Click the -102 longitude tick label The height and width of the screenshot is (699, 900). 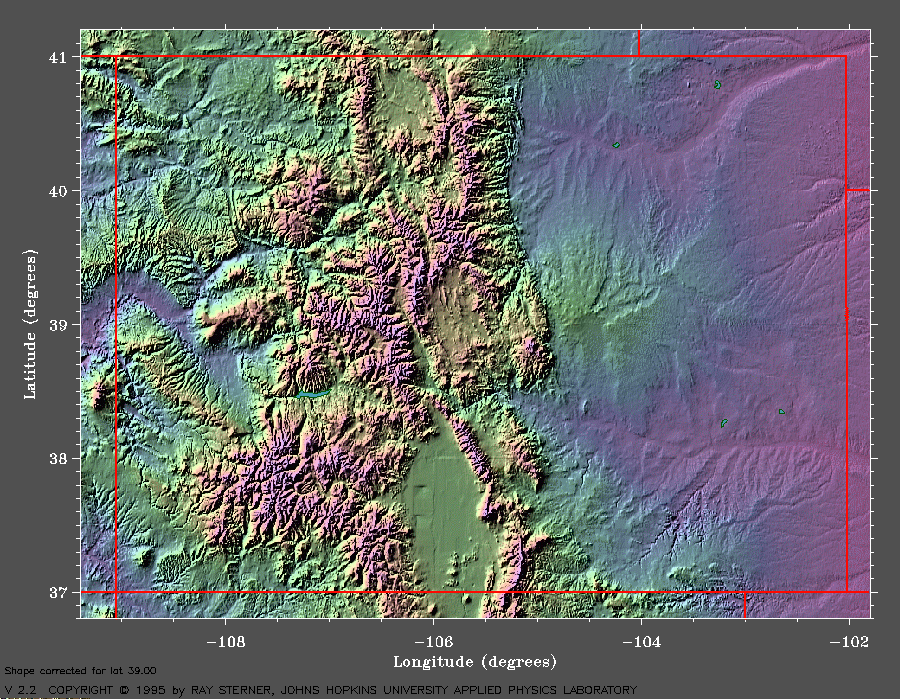point(849,642)
